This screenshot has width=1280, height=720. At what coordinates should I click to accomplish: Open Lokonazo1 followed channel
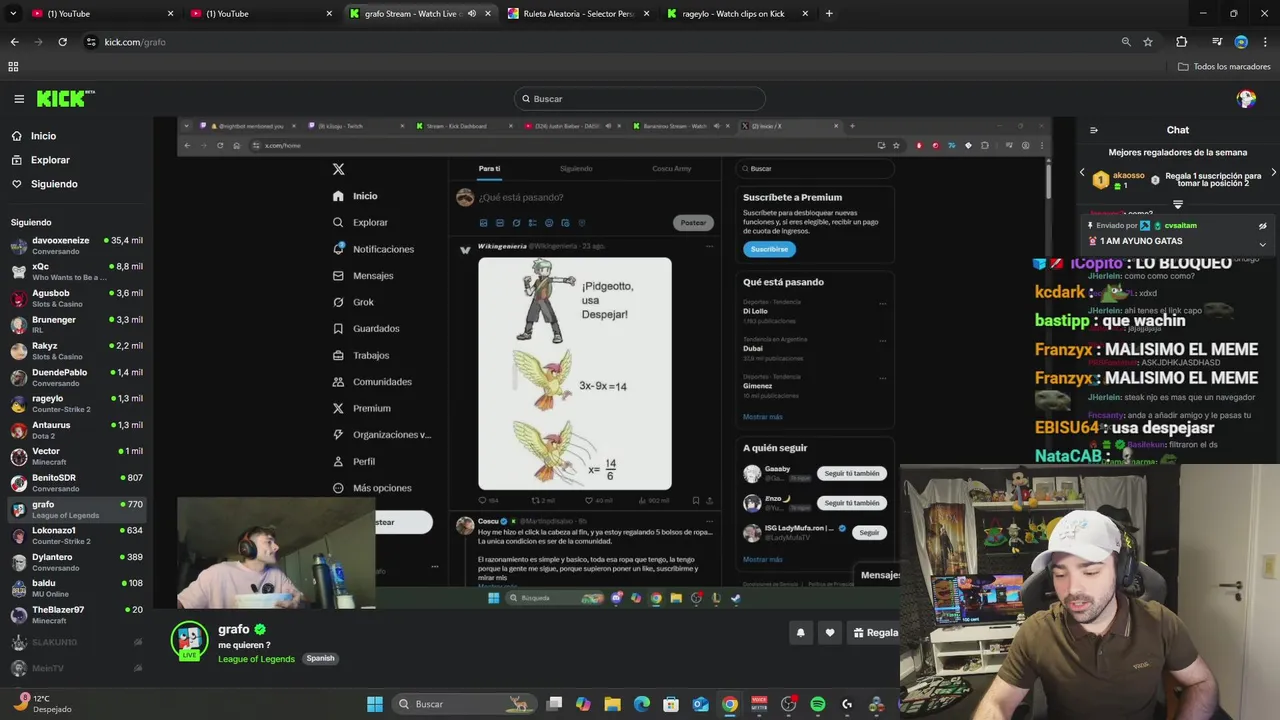click(77, 536)
